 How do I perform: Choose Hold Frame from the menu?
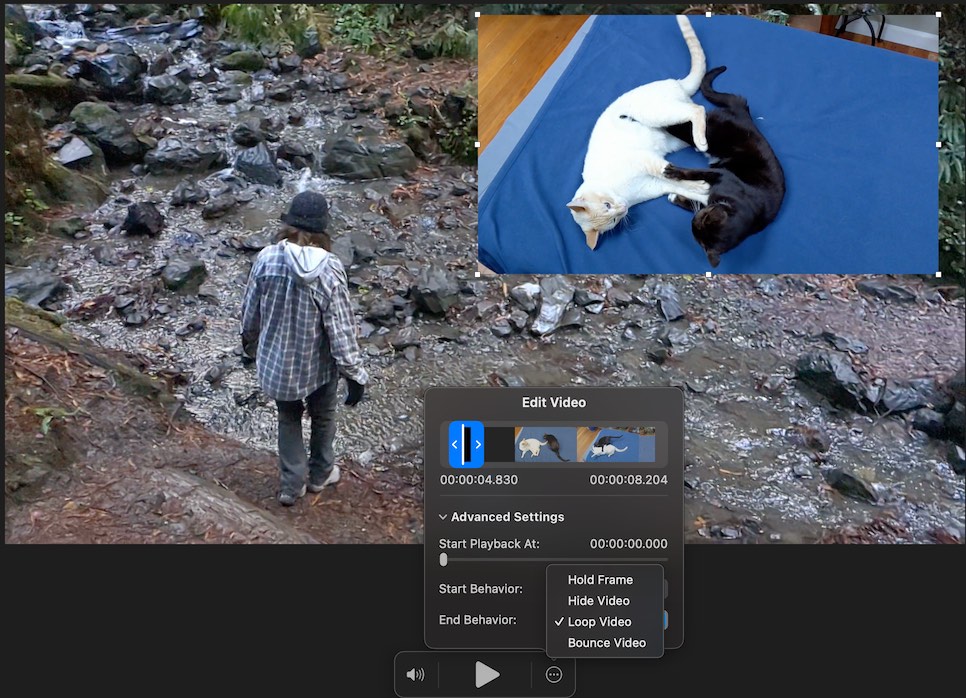coord(600,580)
